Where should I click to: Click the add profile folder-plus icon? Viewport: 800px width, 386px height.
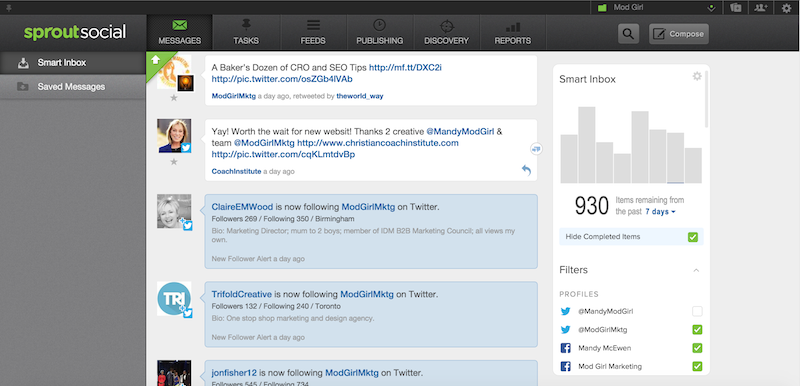pos(735,8)
